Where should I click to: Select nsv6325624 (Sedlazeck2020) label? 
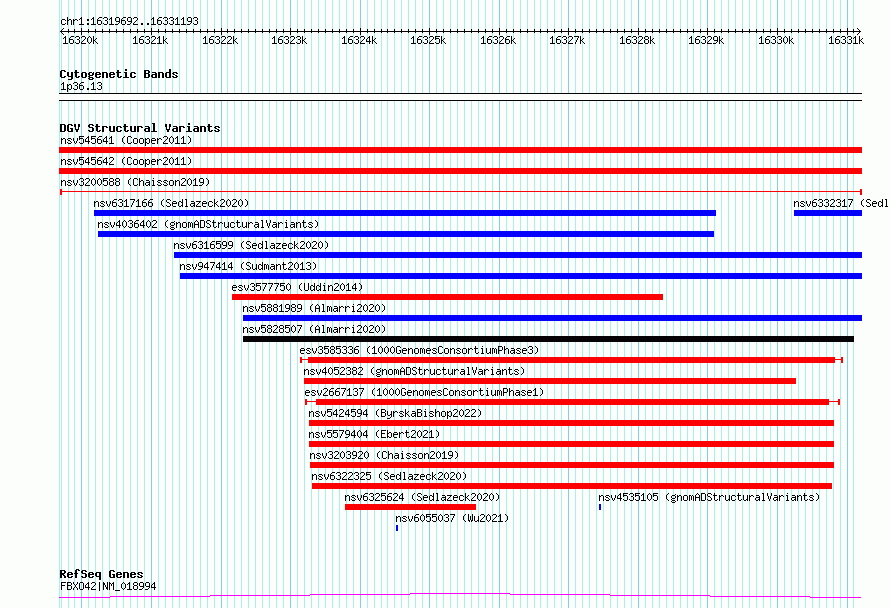[x=422, y=497]
